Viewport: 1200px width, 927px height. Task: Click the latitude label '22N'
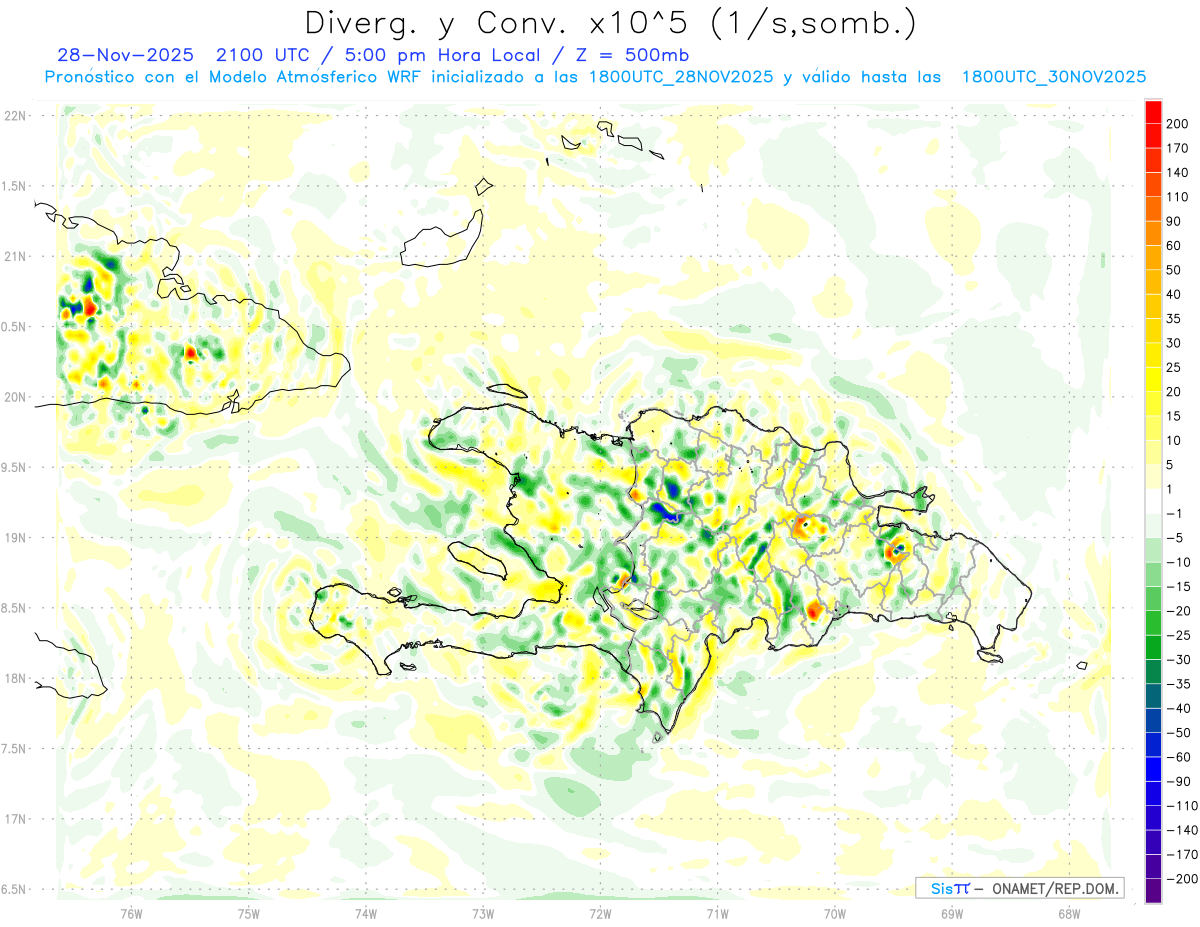point(14,115)
